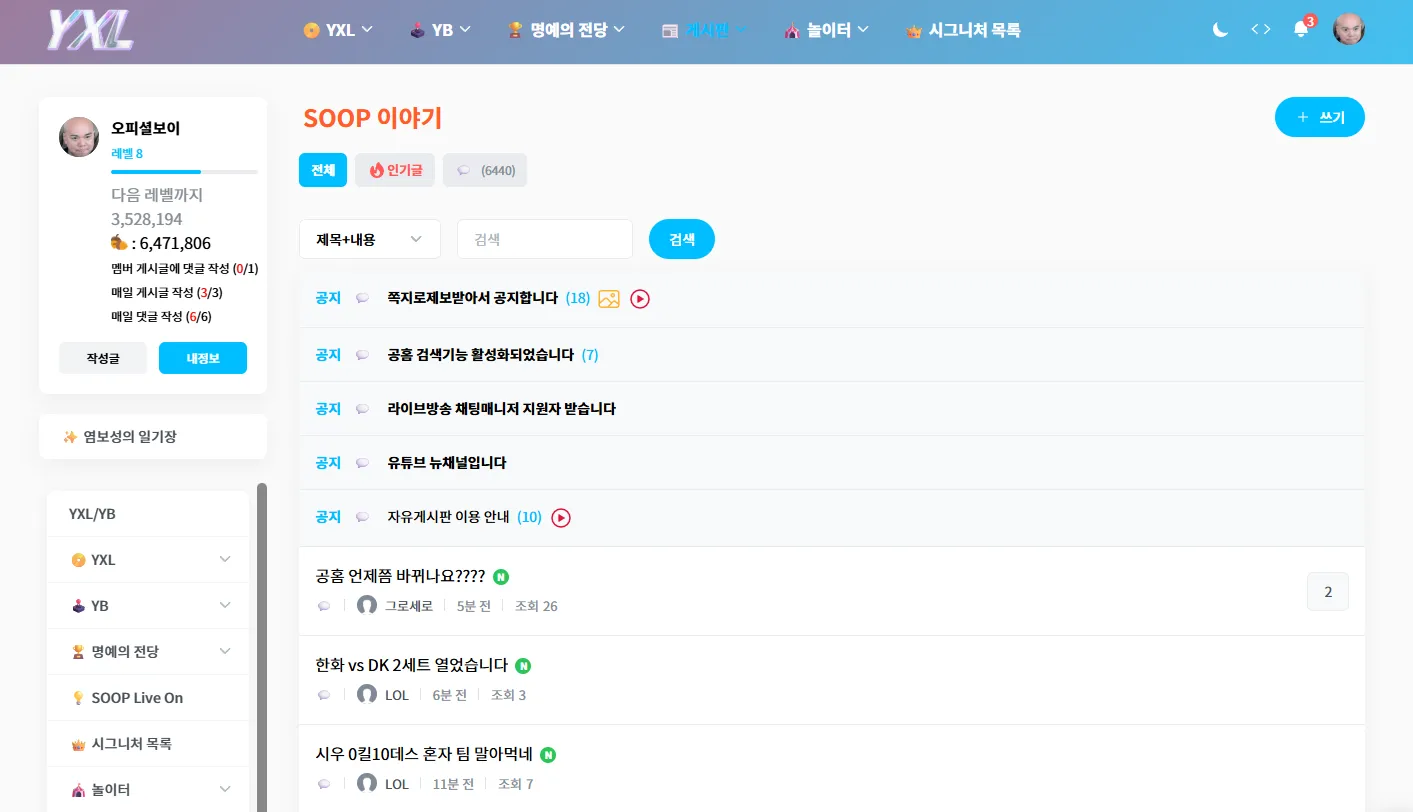Open the notice 자유게시판 이용 안내

click(448, 517)
